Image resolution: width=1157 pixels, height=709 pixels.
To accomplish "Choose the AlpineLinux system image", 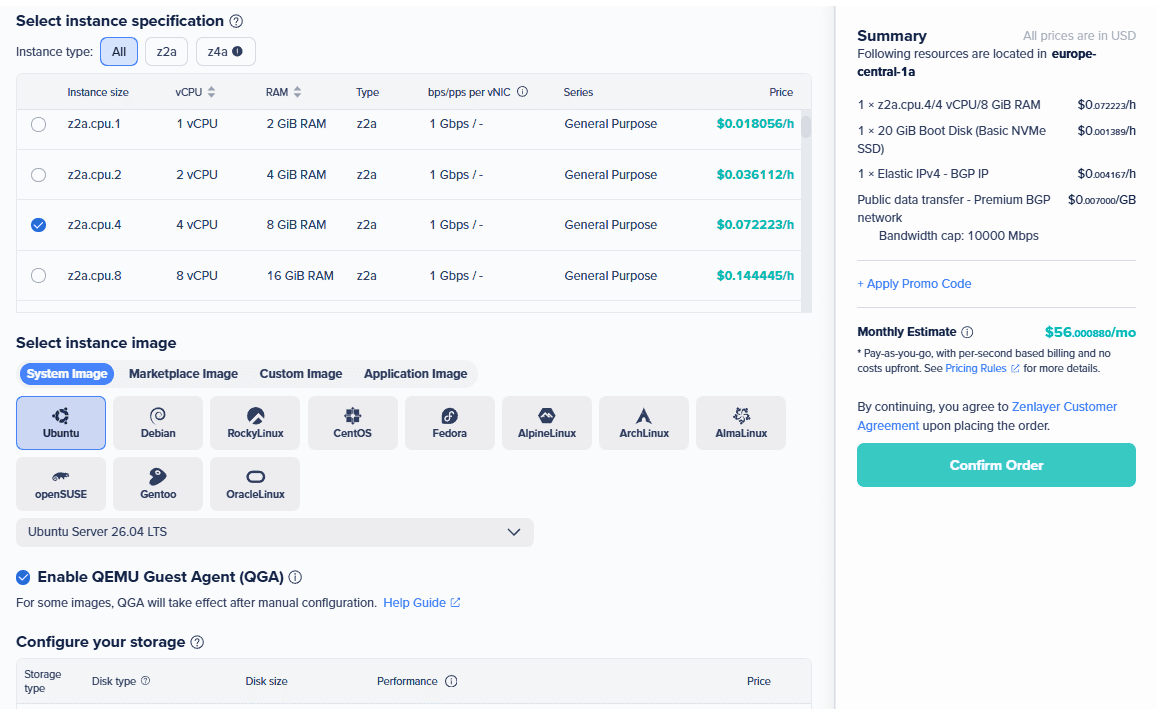I will click(x=547, y=423).
